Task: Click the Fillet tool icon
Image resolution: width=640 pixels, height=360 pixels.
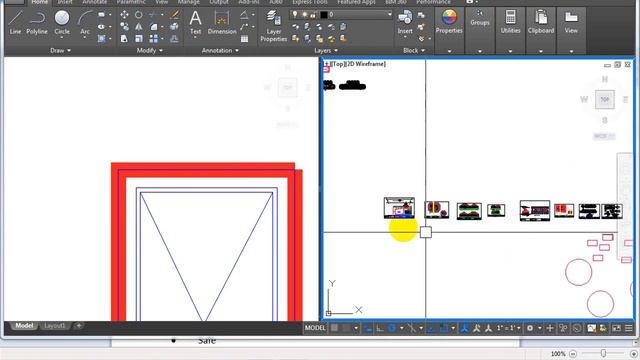Action: point(153,27)
